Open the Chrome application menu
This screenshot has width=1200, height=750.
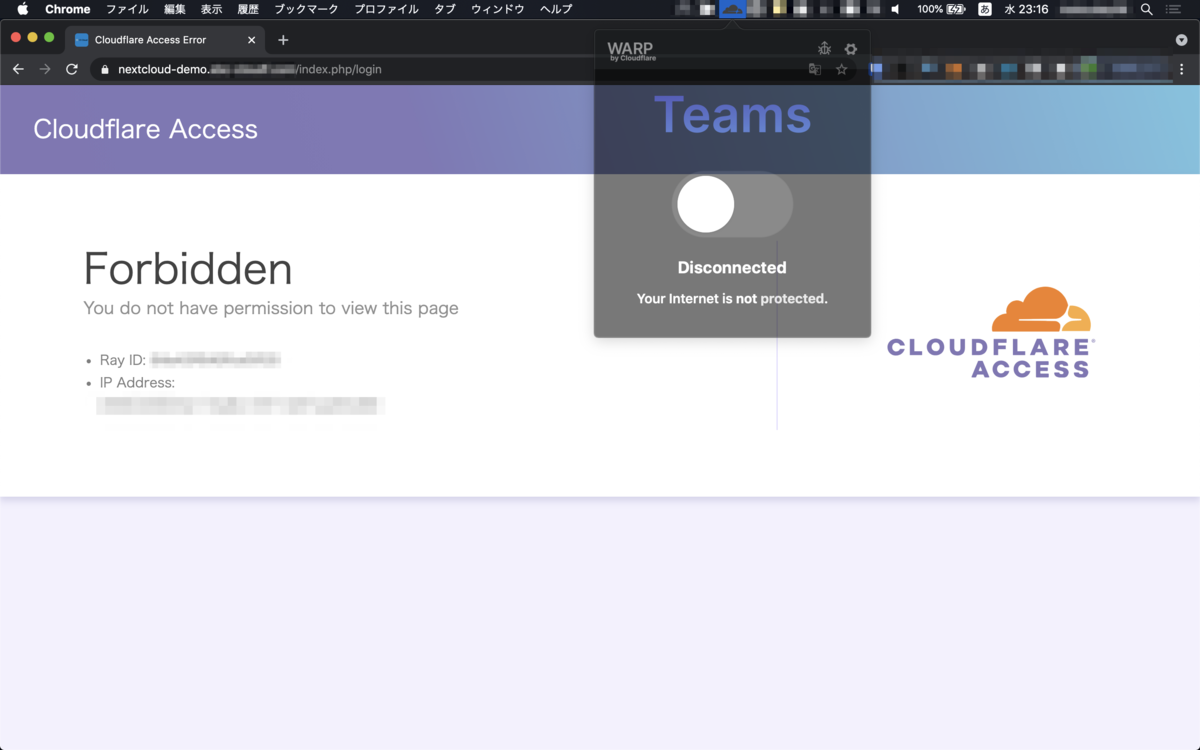pos(68,9)
